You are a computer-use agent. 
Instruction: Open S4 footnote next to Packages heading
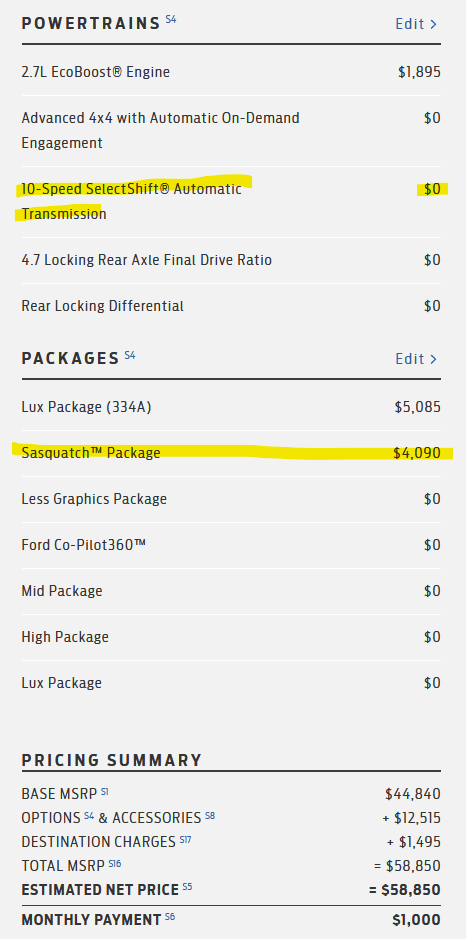pyautogui.click(x=130, y=355)
